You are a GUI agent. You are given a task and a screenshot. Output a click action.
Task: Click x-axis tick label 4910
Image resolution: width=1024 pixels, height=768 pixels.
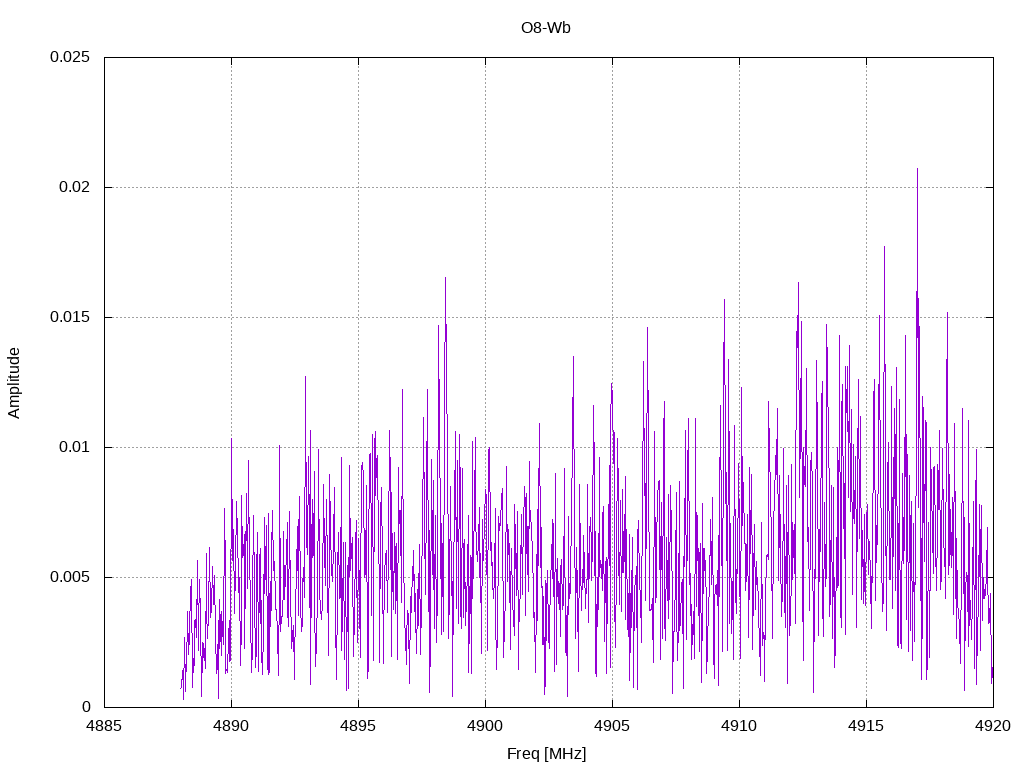pos(739,726)
